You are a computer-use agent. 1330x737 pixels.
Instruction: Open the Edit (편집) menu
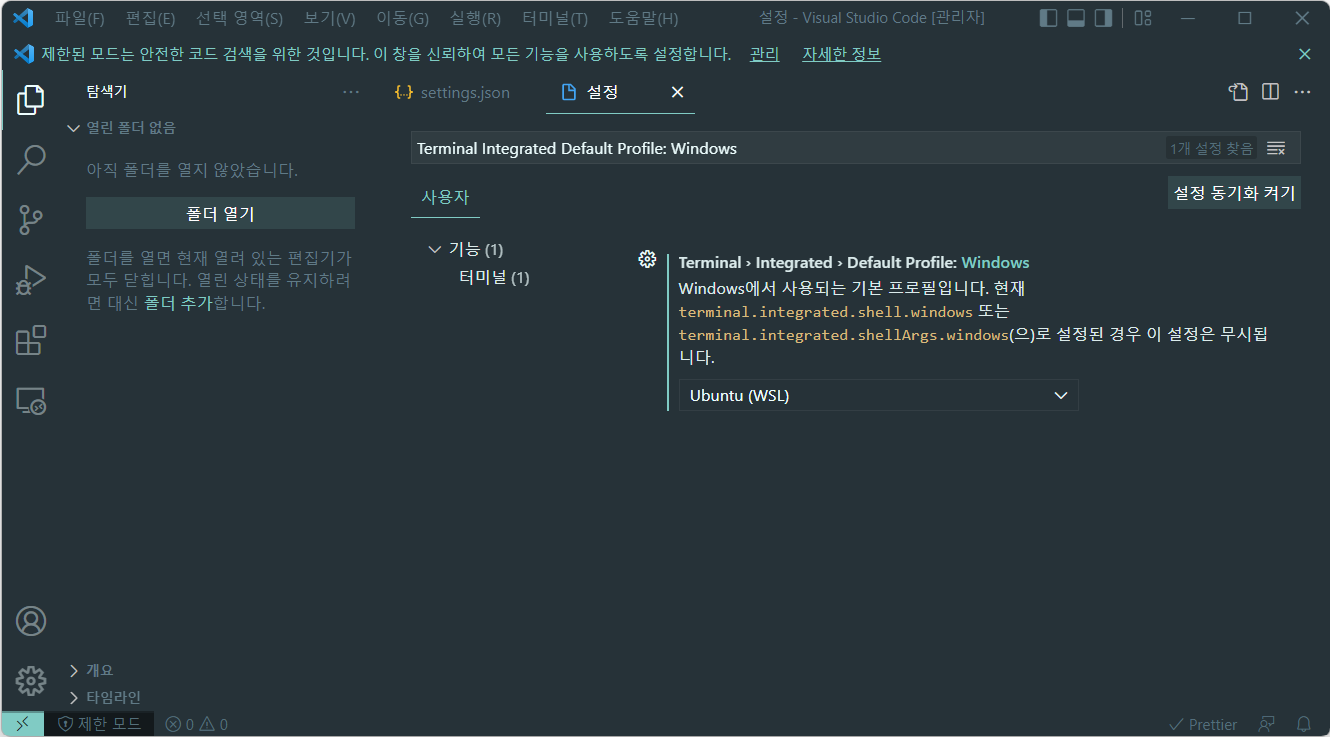pyautogui.click(x=151, y=18)
